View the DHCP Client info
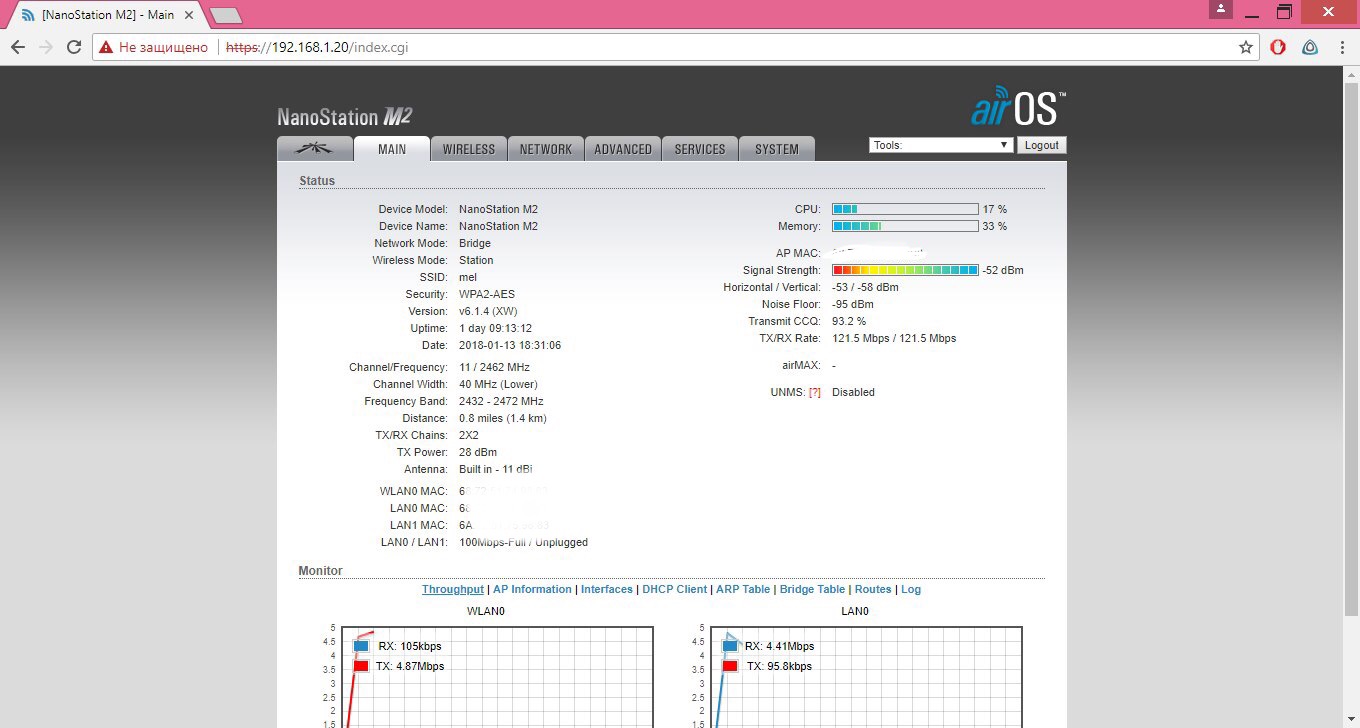 [675, 589]
